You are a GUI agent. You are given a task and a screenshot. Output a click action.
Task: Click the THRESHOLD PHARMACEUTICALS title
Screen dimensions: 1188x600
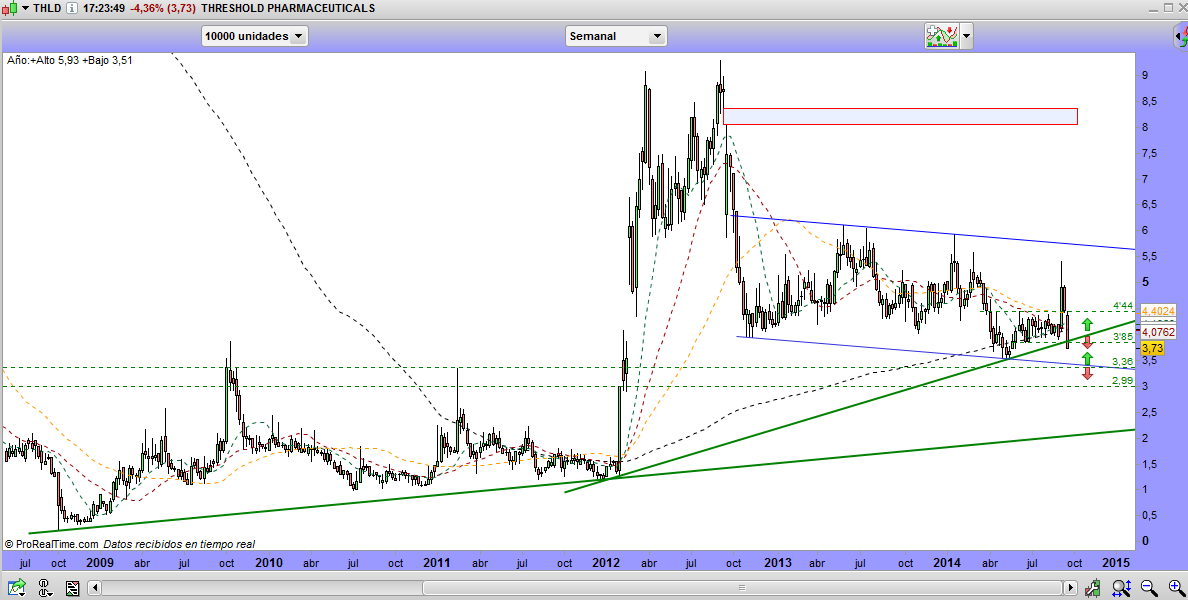pyautogui.click(x=288, y=8)
